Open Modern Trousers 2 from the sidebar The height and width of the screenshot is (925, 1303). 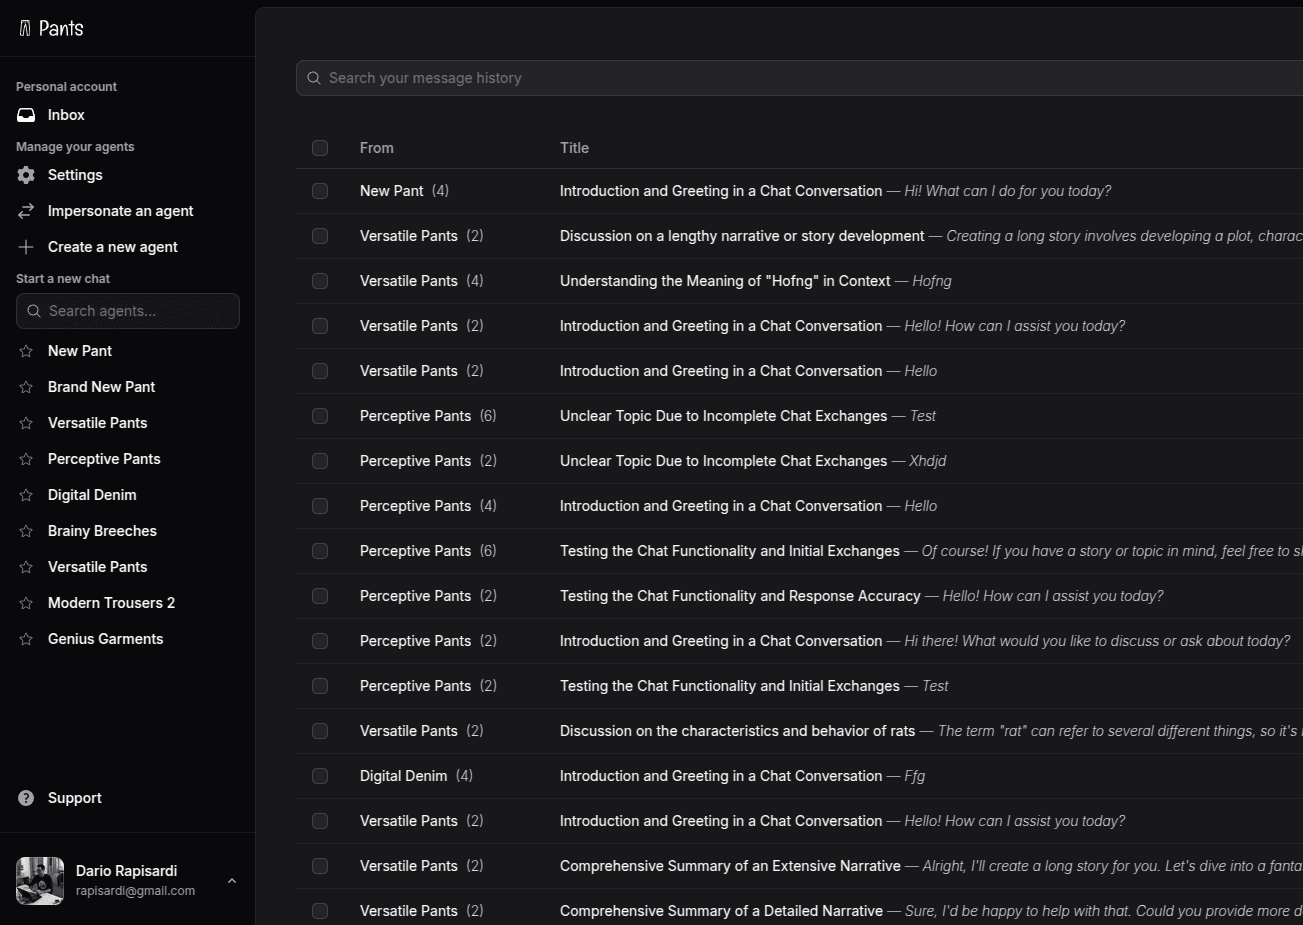click(111, 602)
